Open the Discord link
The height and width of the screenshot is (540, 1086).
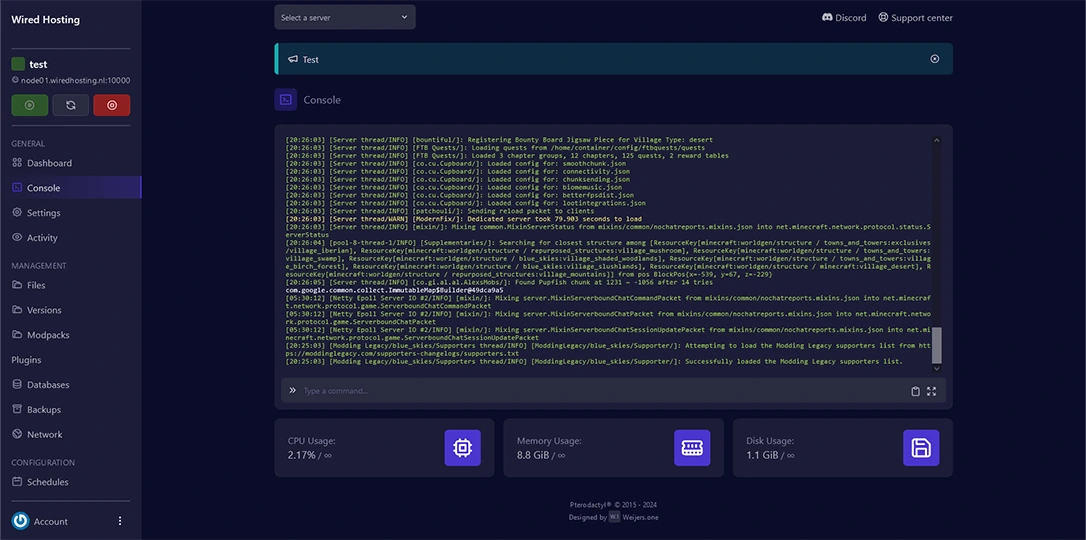tap(844, 18)
